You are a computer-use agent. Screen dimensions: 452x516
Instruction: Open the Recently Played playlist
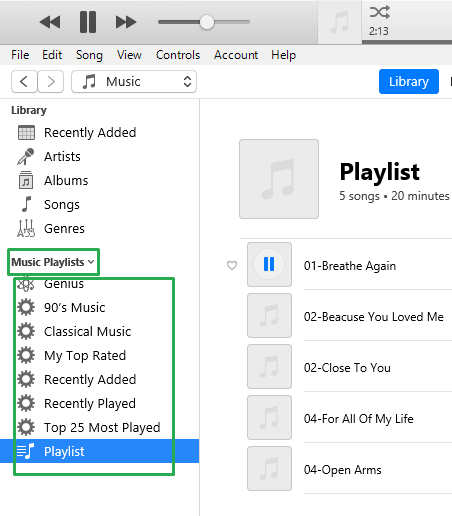(90, 404)
